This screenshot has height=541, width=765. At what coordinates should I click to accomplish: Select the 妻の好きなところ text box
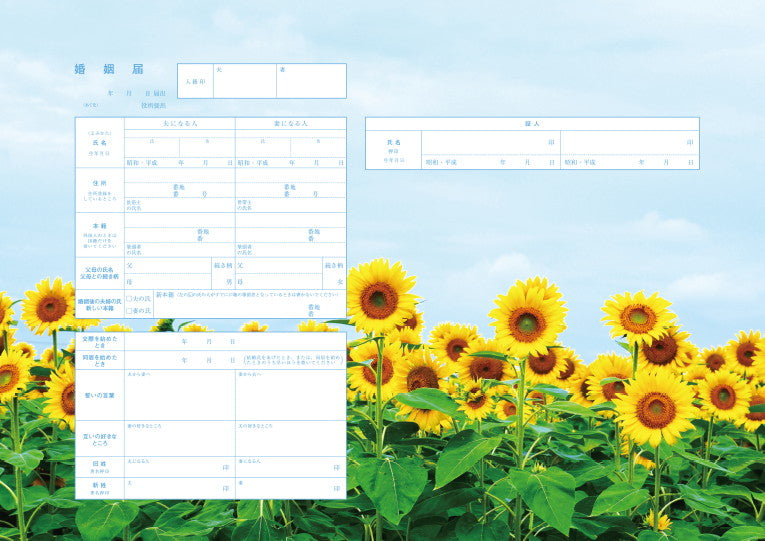[180, 442]
